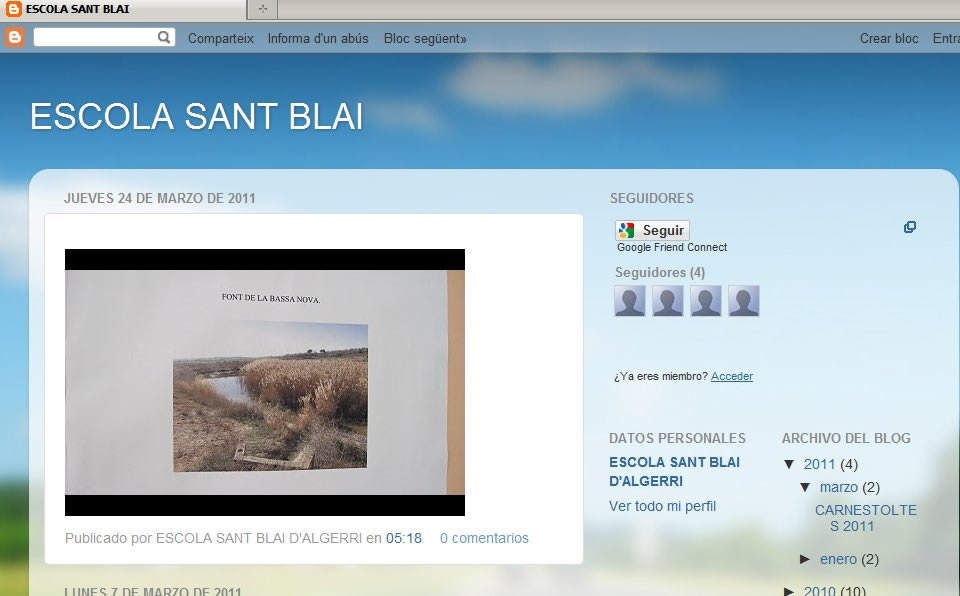Click the Blogger logo in the navbar
This screenshot has height=596, width=960.
coord(15,38)
